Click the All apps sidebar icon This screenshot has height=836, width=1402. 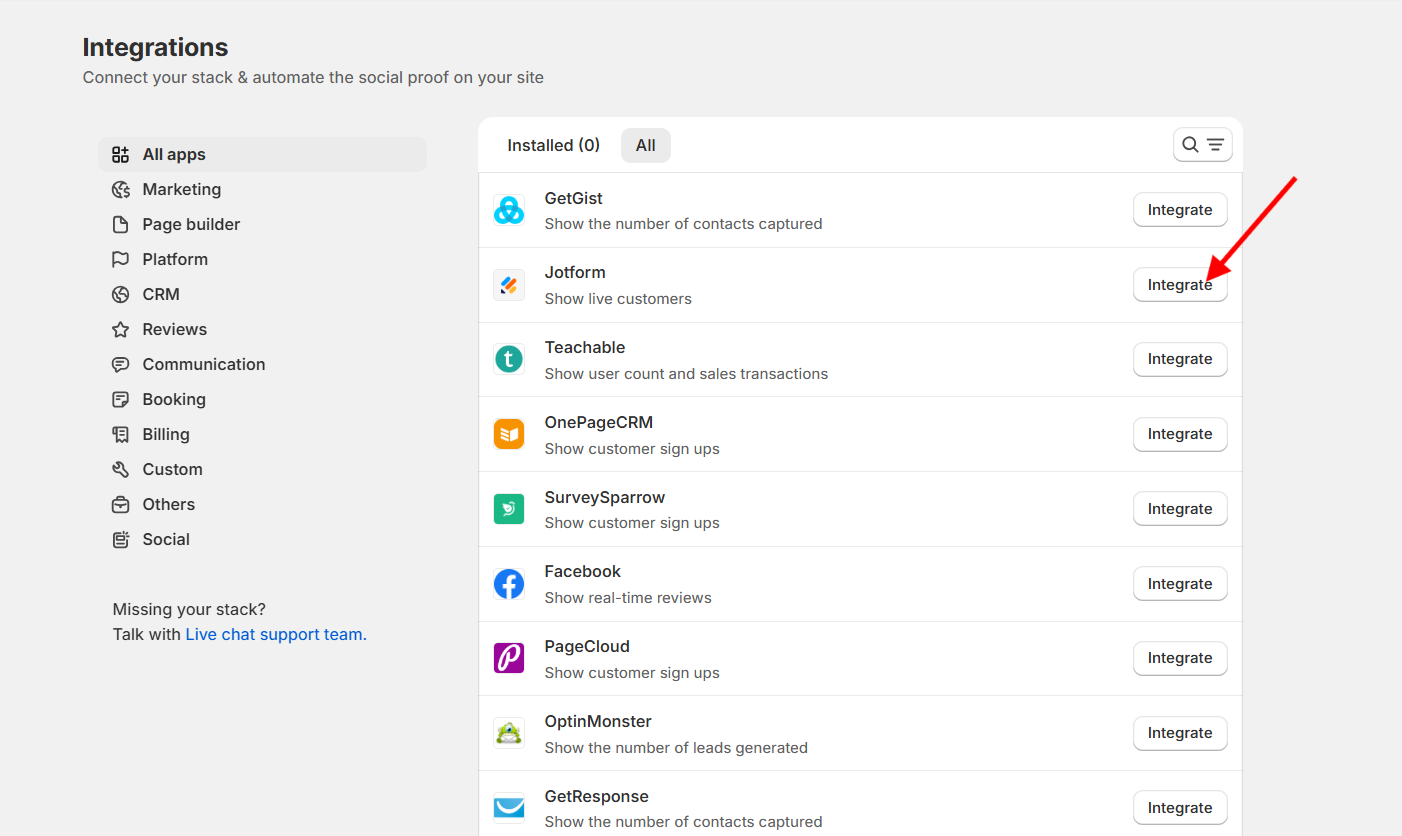coord(121,154)
